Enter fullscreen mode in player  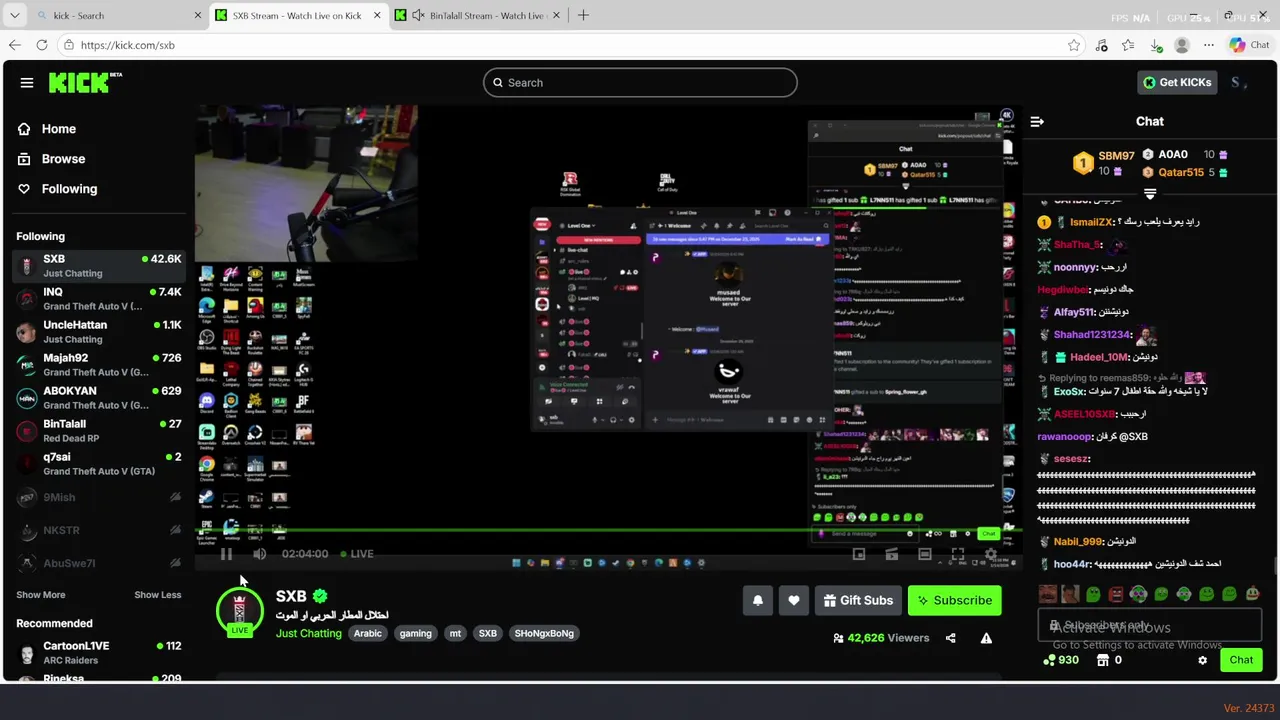[x=958, y=554]
